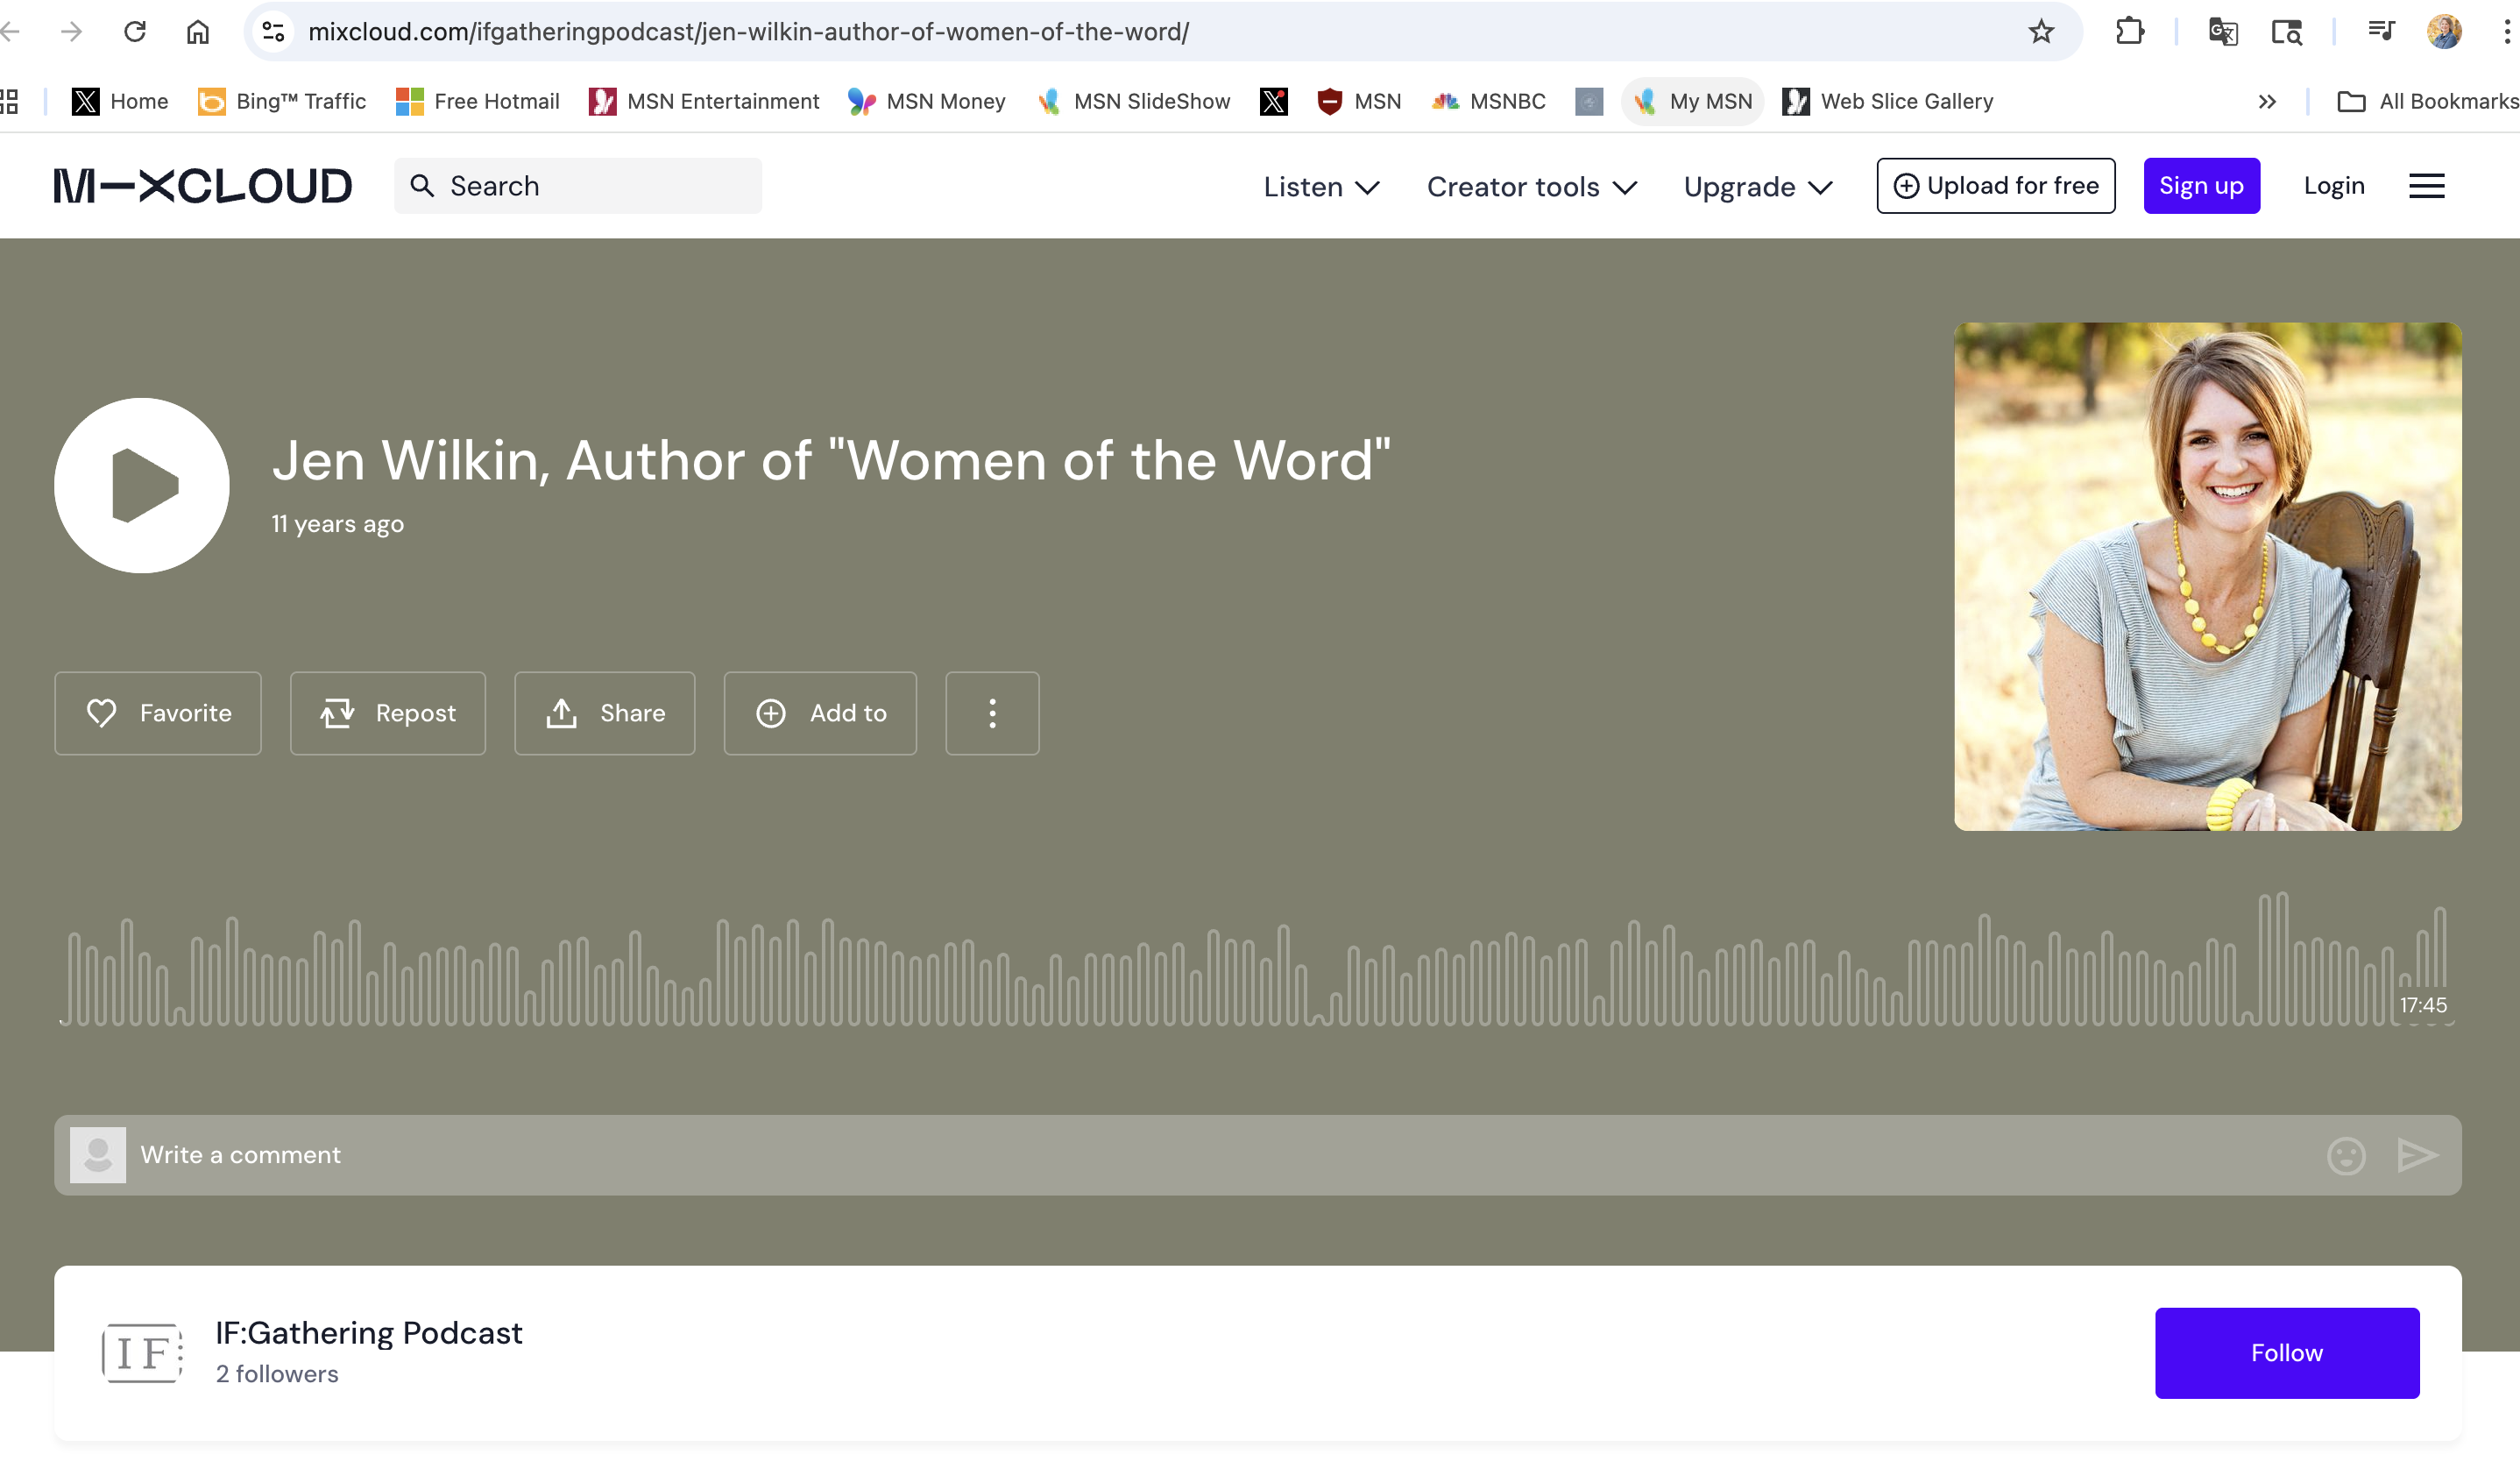Image resolution: width=2520 pixels, height=1469 pixels.
Task: Play the Jen Wilkin podcast episode
Action: pos(142,486)
